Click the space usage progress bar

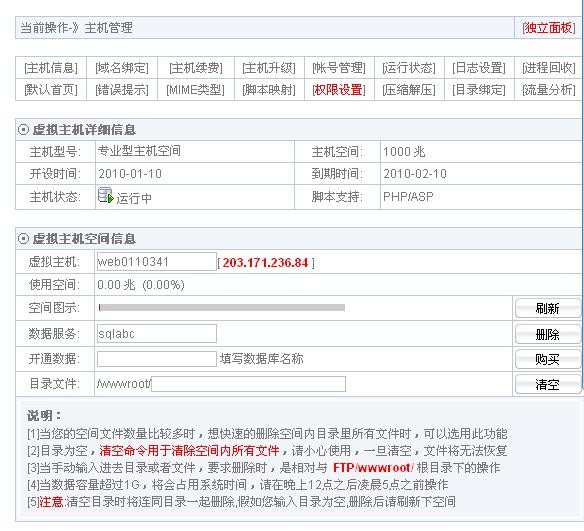pos(222,307)
